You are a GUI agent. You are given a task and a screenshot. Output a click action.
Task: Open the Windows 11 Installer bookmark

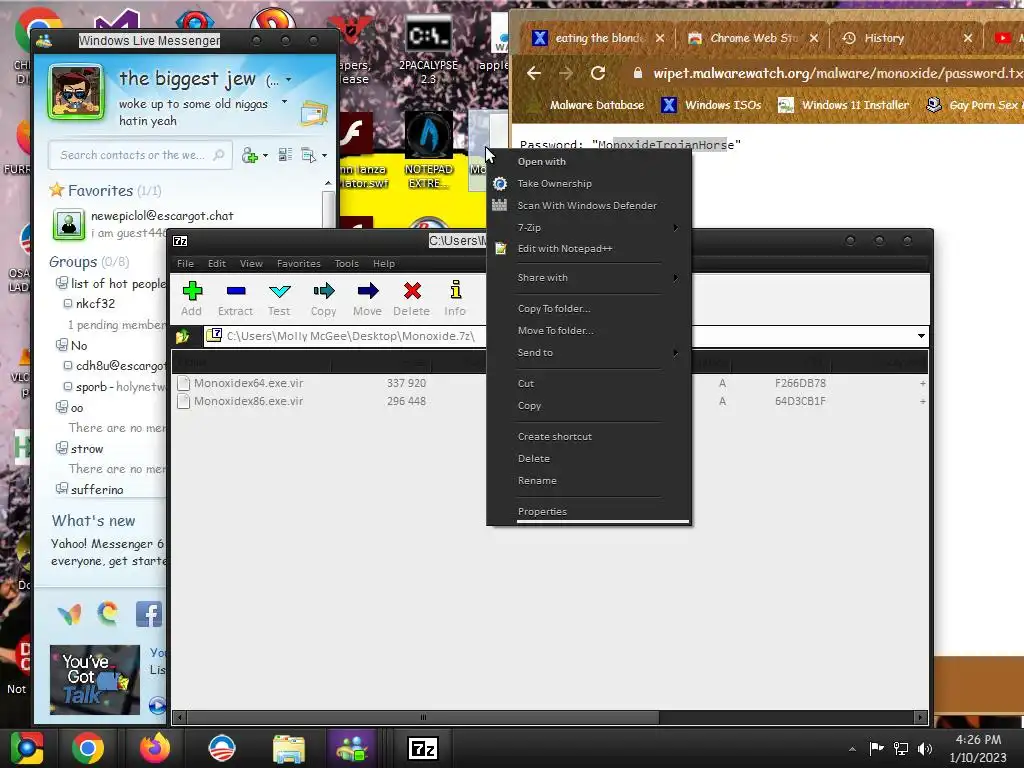[x=844, y=105]
